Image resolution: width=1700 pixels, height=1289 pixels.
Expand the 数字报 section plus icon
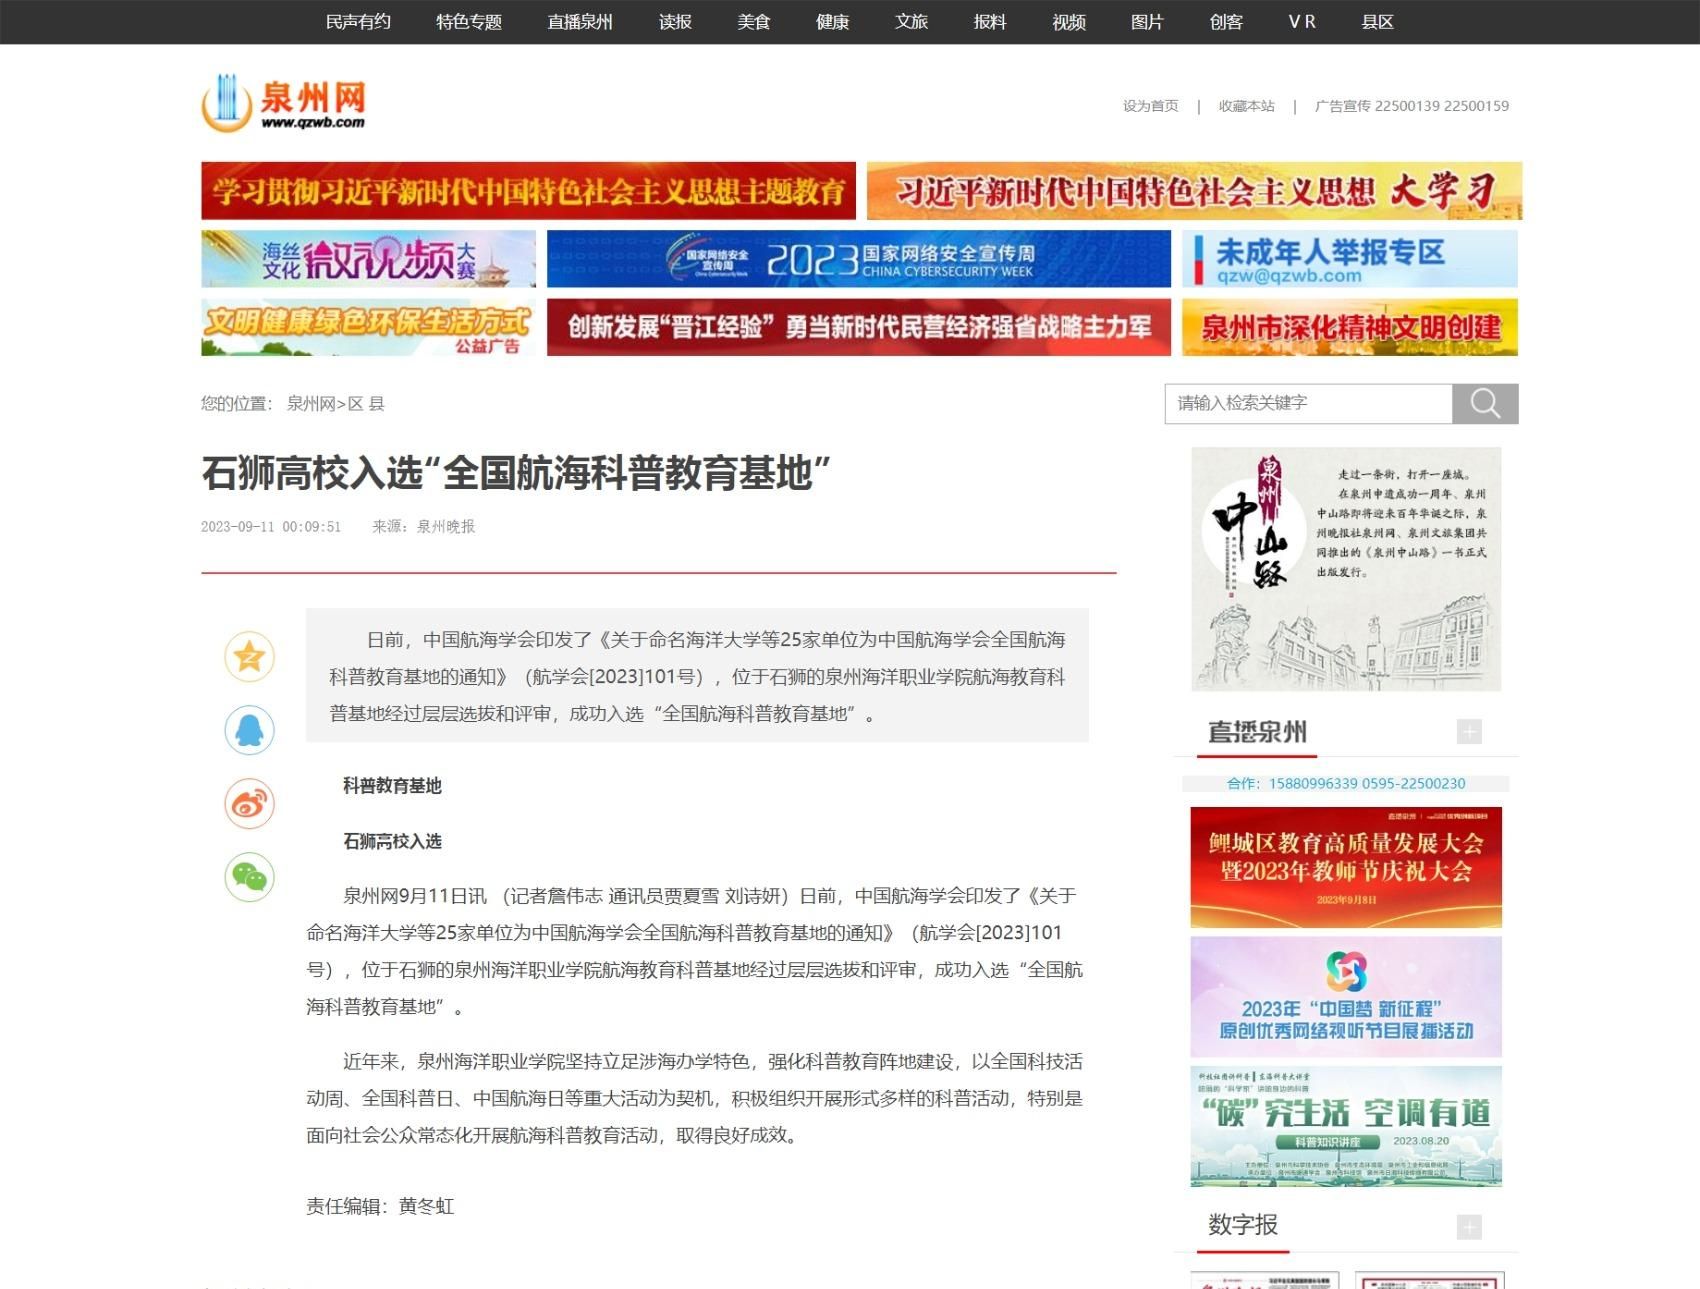[1468, 1227]
